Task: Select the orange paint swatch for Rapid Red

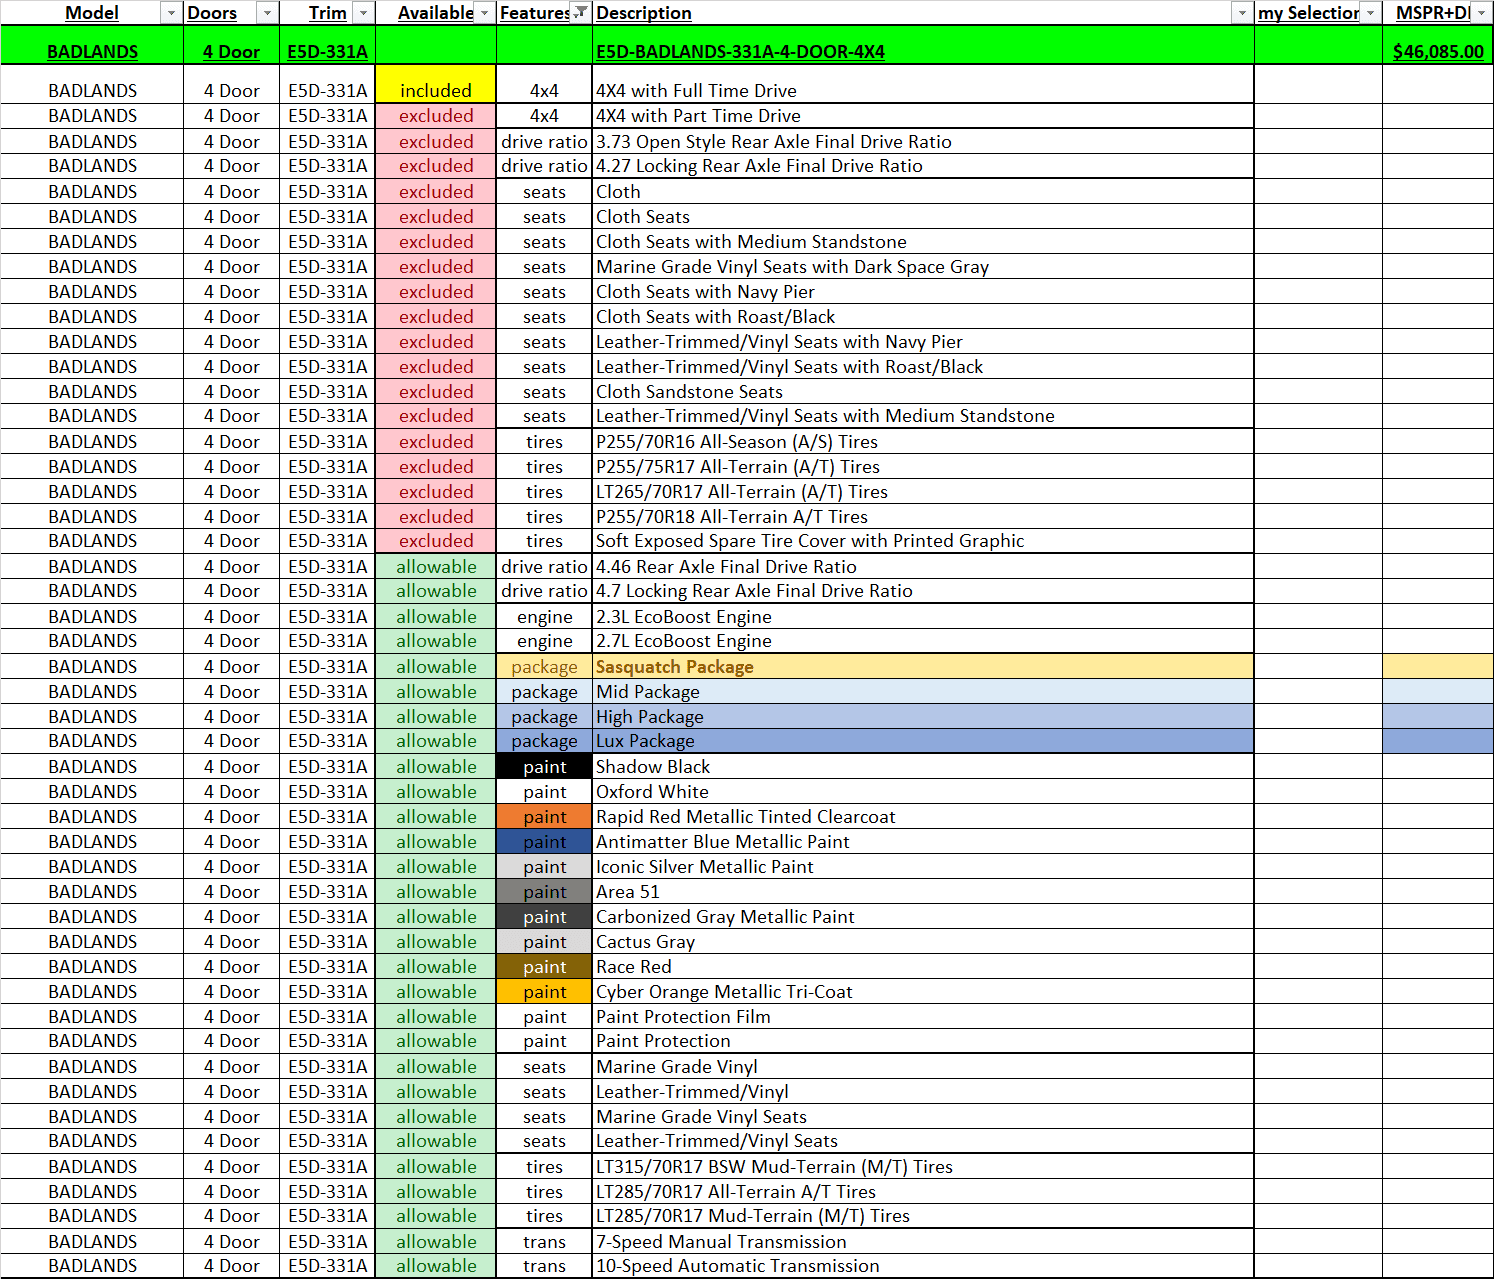Action: (x=545, y=817)
